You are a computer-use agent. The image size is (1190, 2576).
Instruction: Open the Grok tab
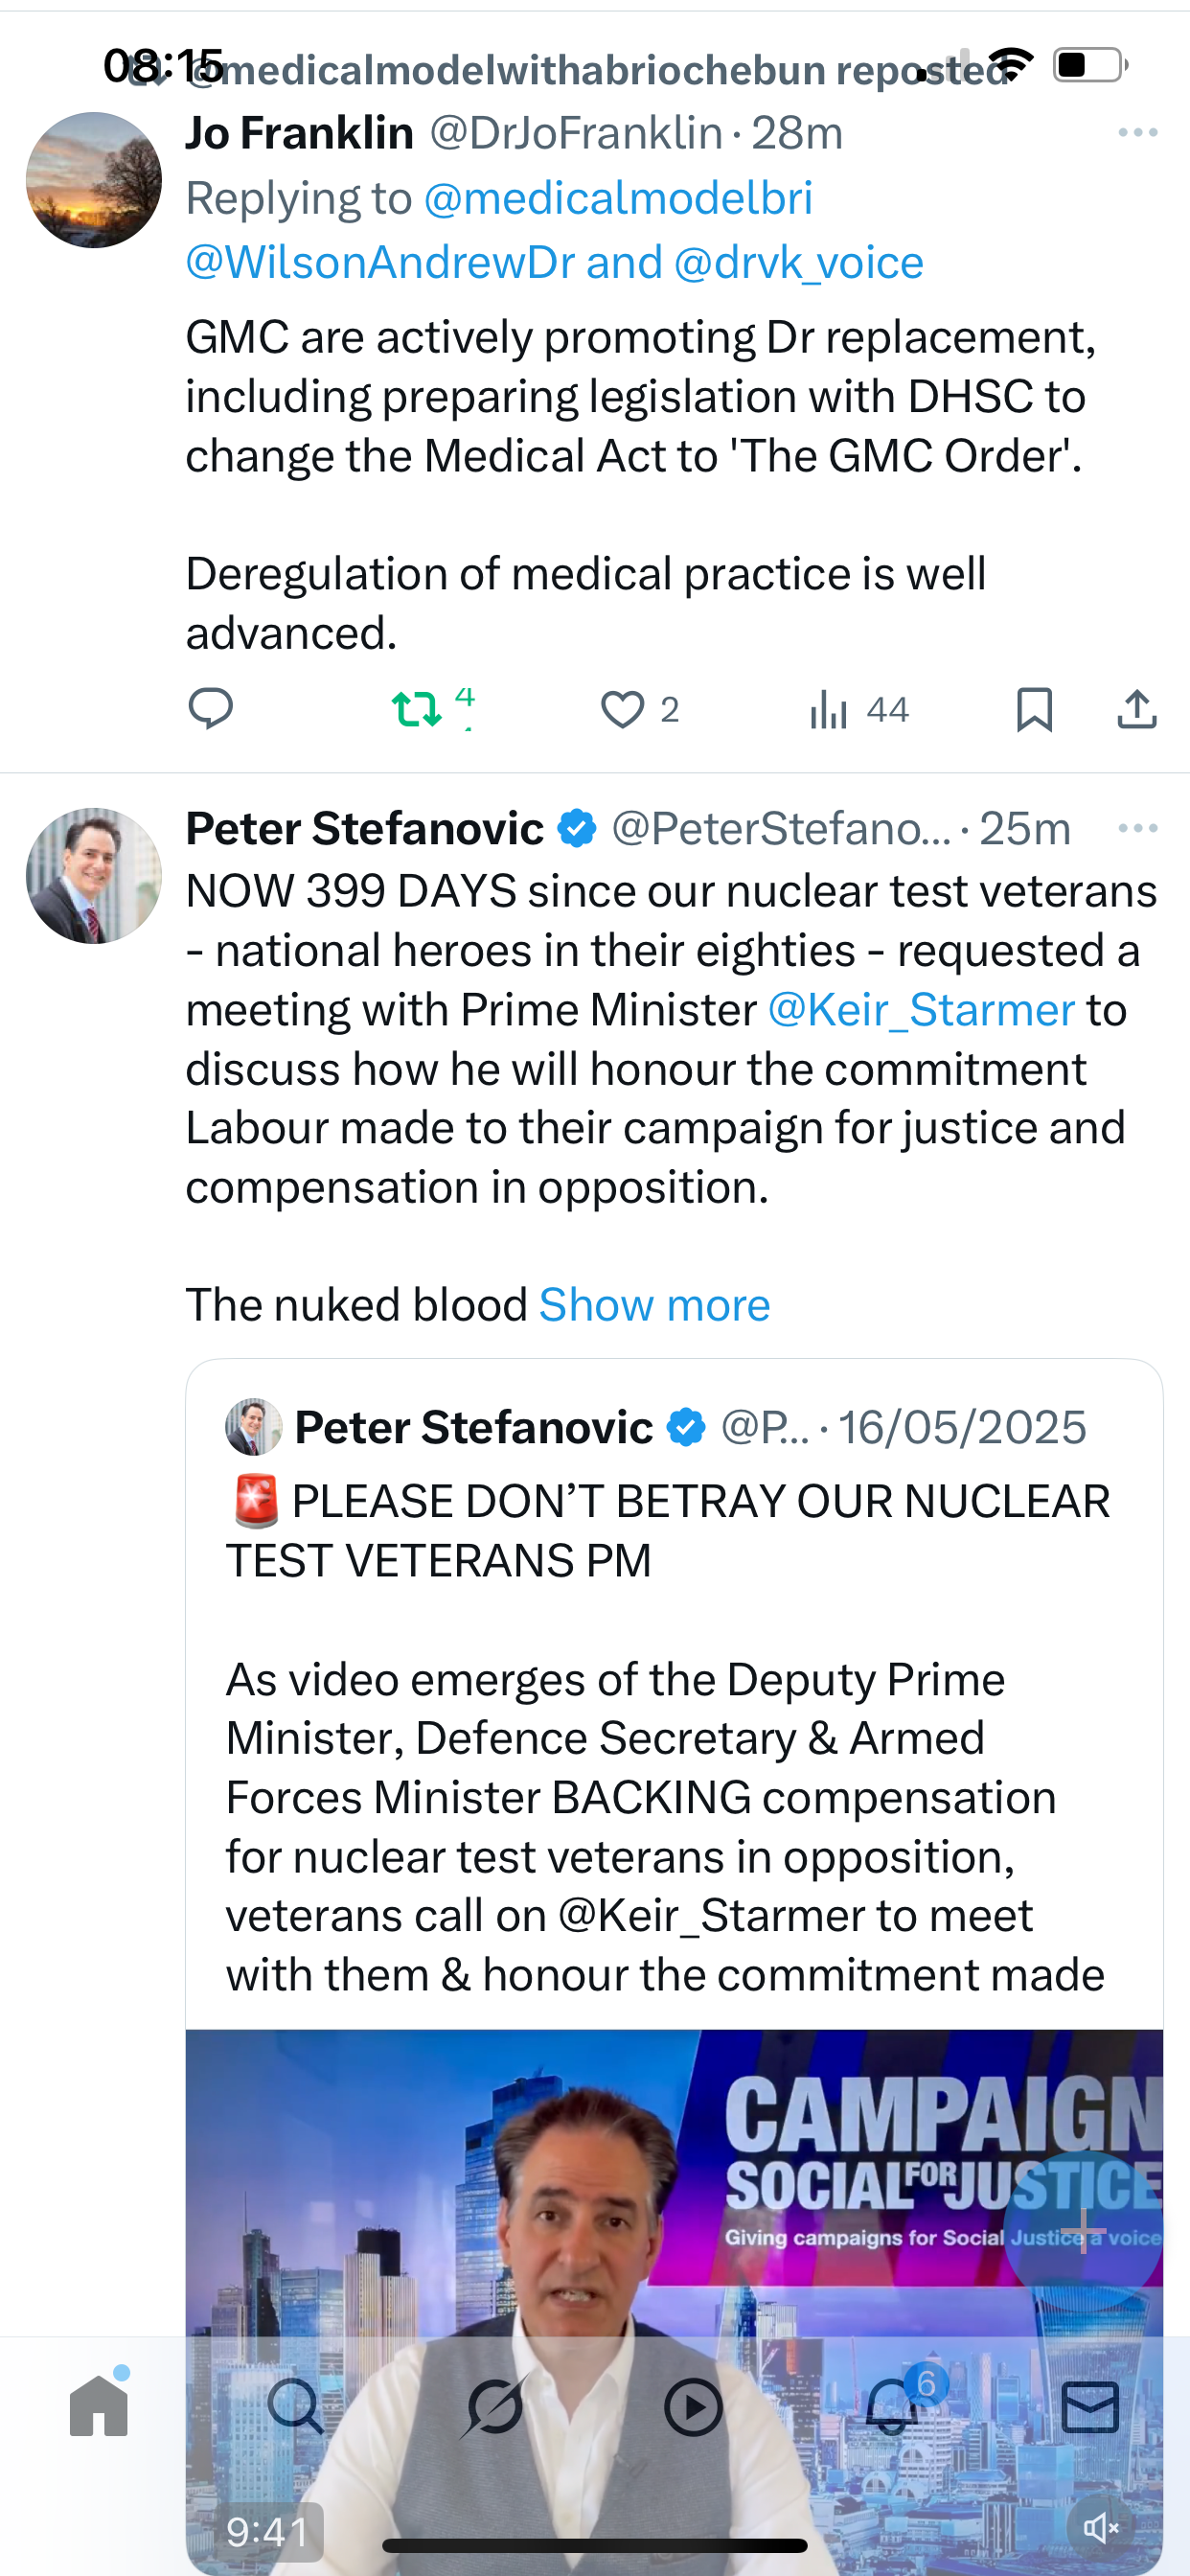[x=494, y=2406]
